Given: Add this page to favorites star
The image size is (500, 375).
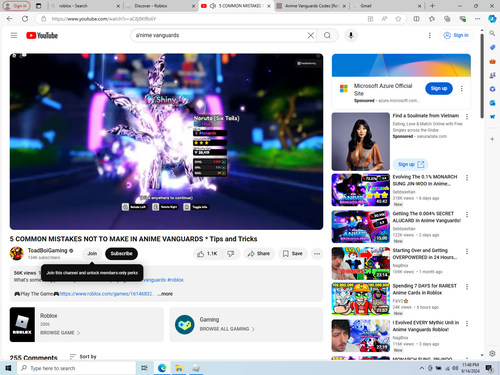Looking at the screenshot, I should [x=398, y=19].
